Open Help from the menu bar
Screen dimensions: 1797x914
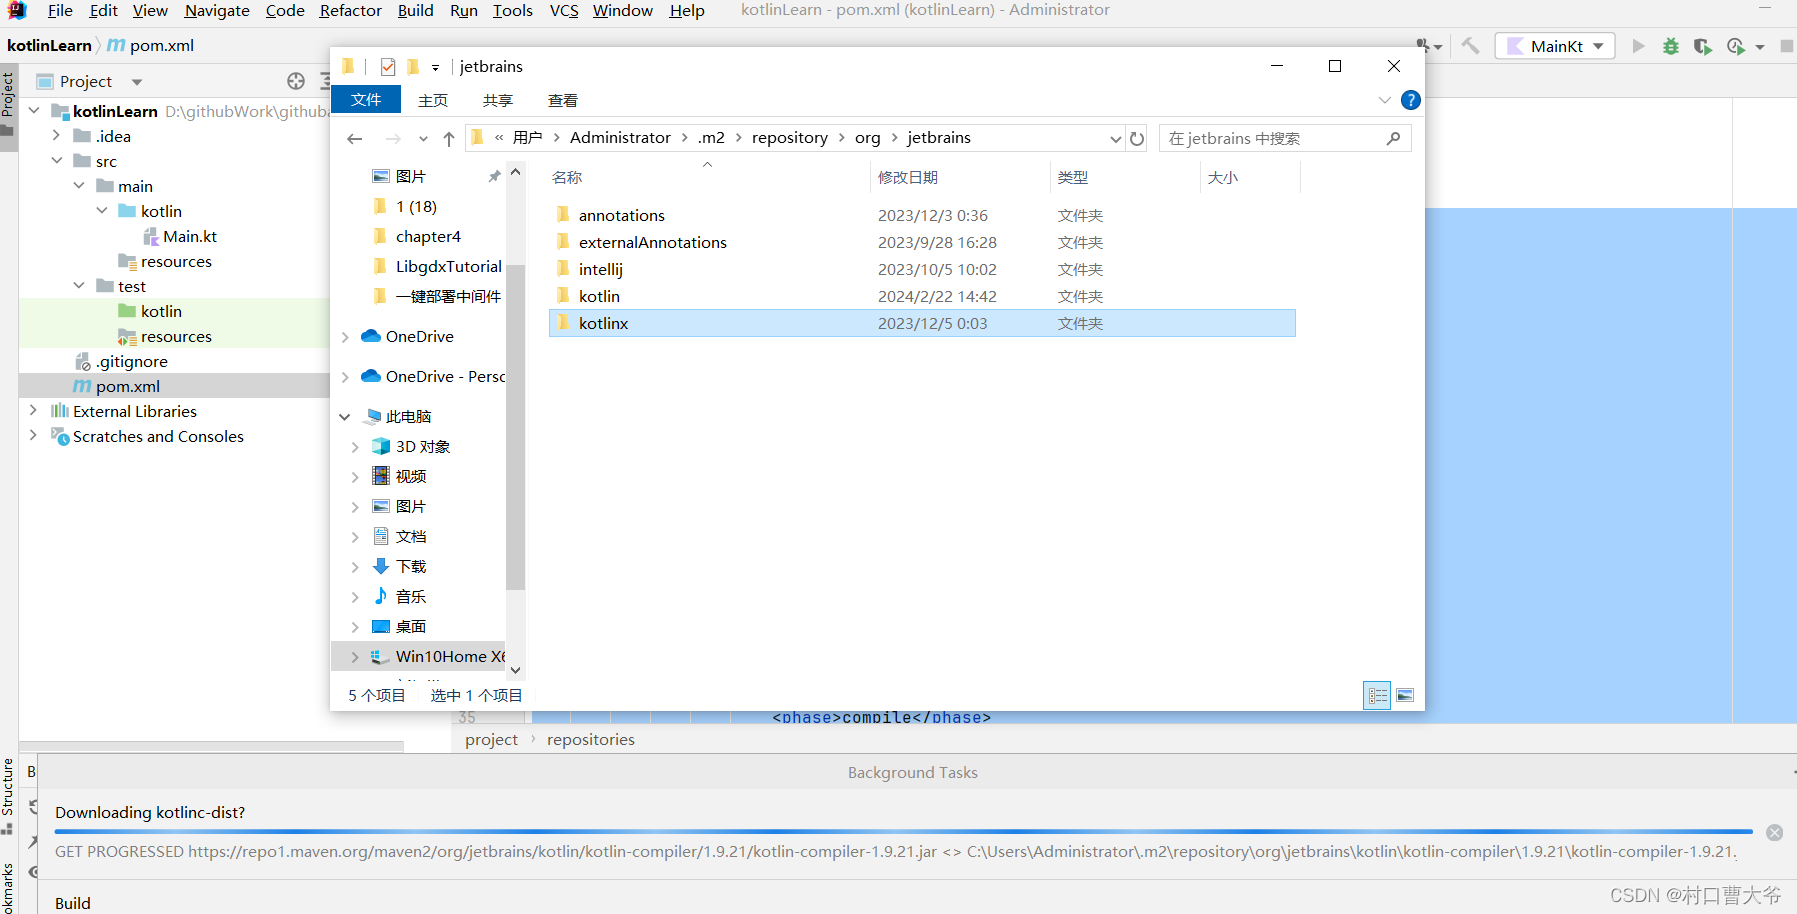tap(687, 11)
